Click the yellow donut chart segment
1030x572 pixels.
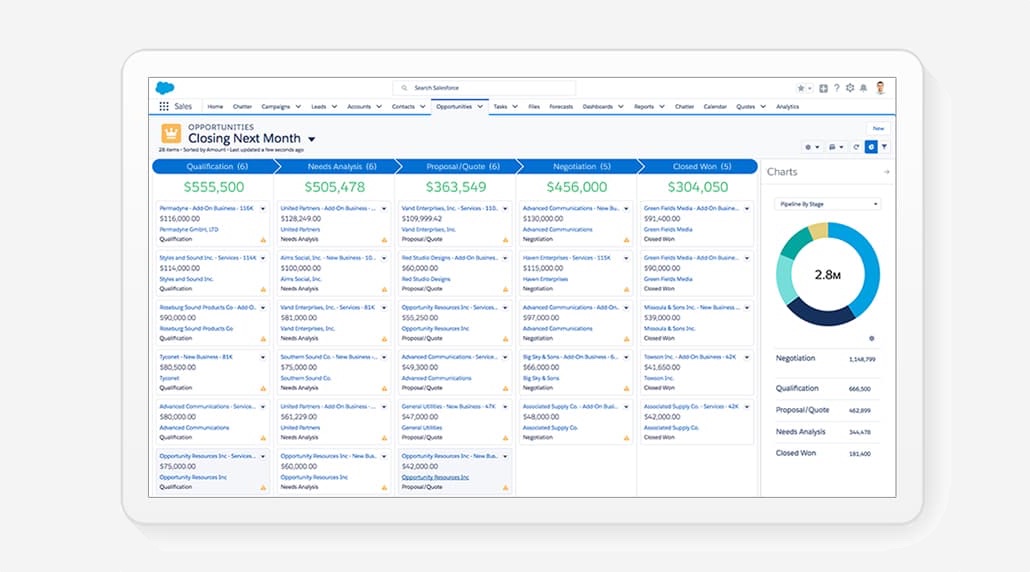(x=818, y=231)
